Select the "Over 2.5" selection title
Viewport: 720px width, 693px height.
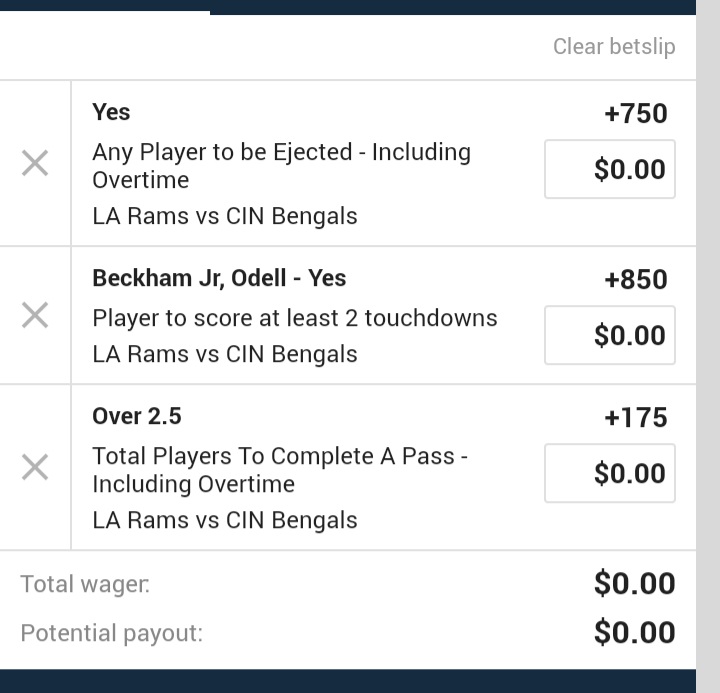137,416
